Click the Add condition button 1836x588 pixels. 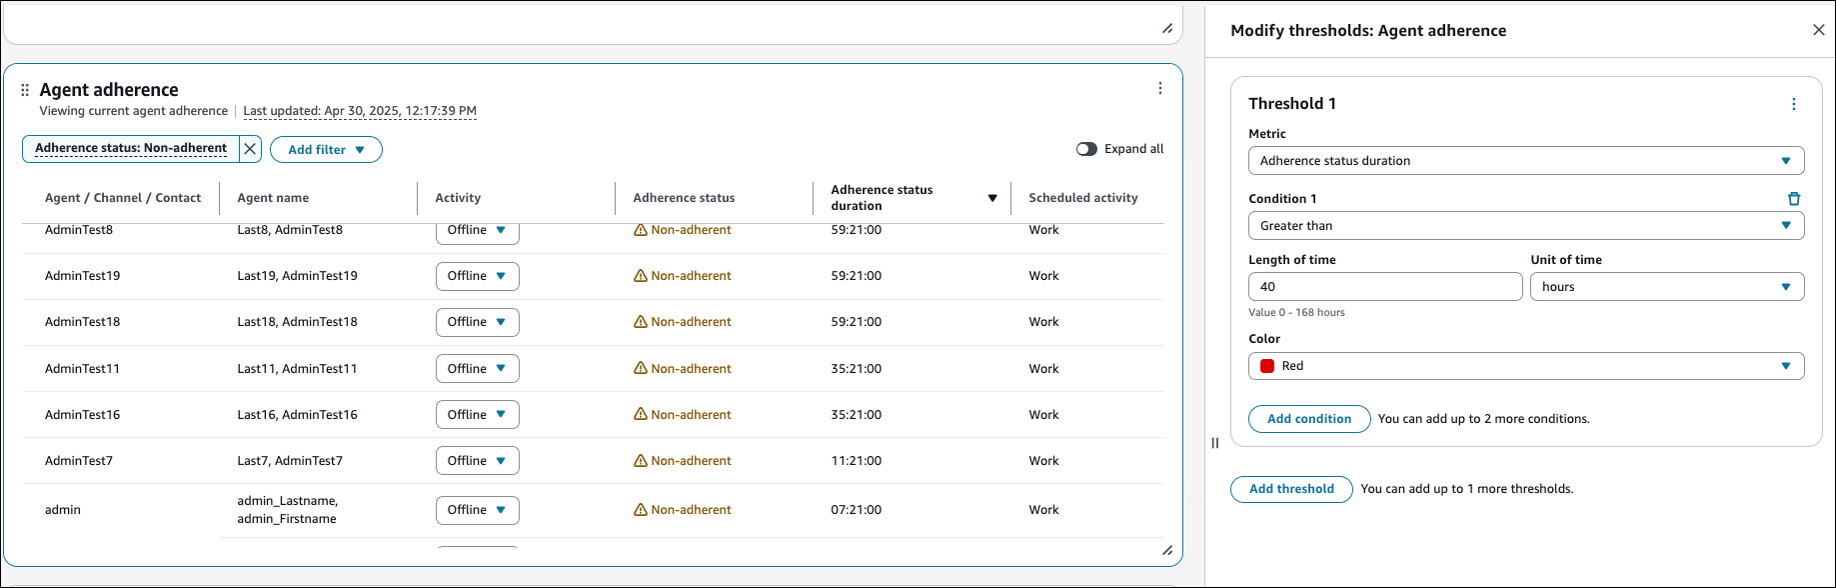pyautogui.click(x=1308, y=419)
